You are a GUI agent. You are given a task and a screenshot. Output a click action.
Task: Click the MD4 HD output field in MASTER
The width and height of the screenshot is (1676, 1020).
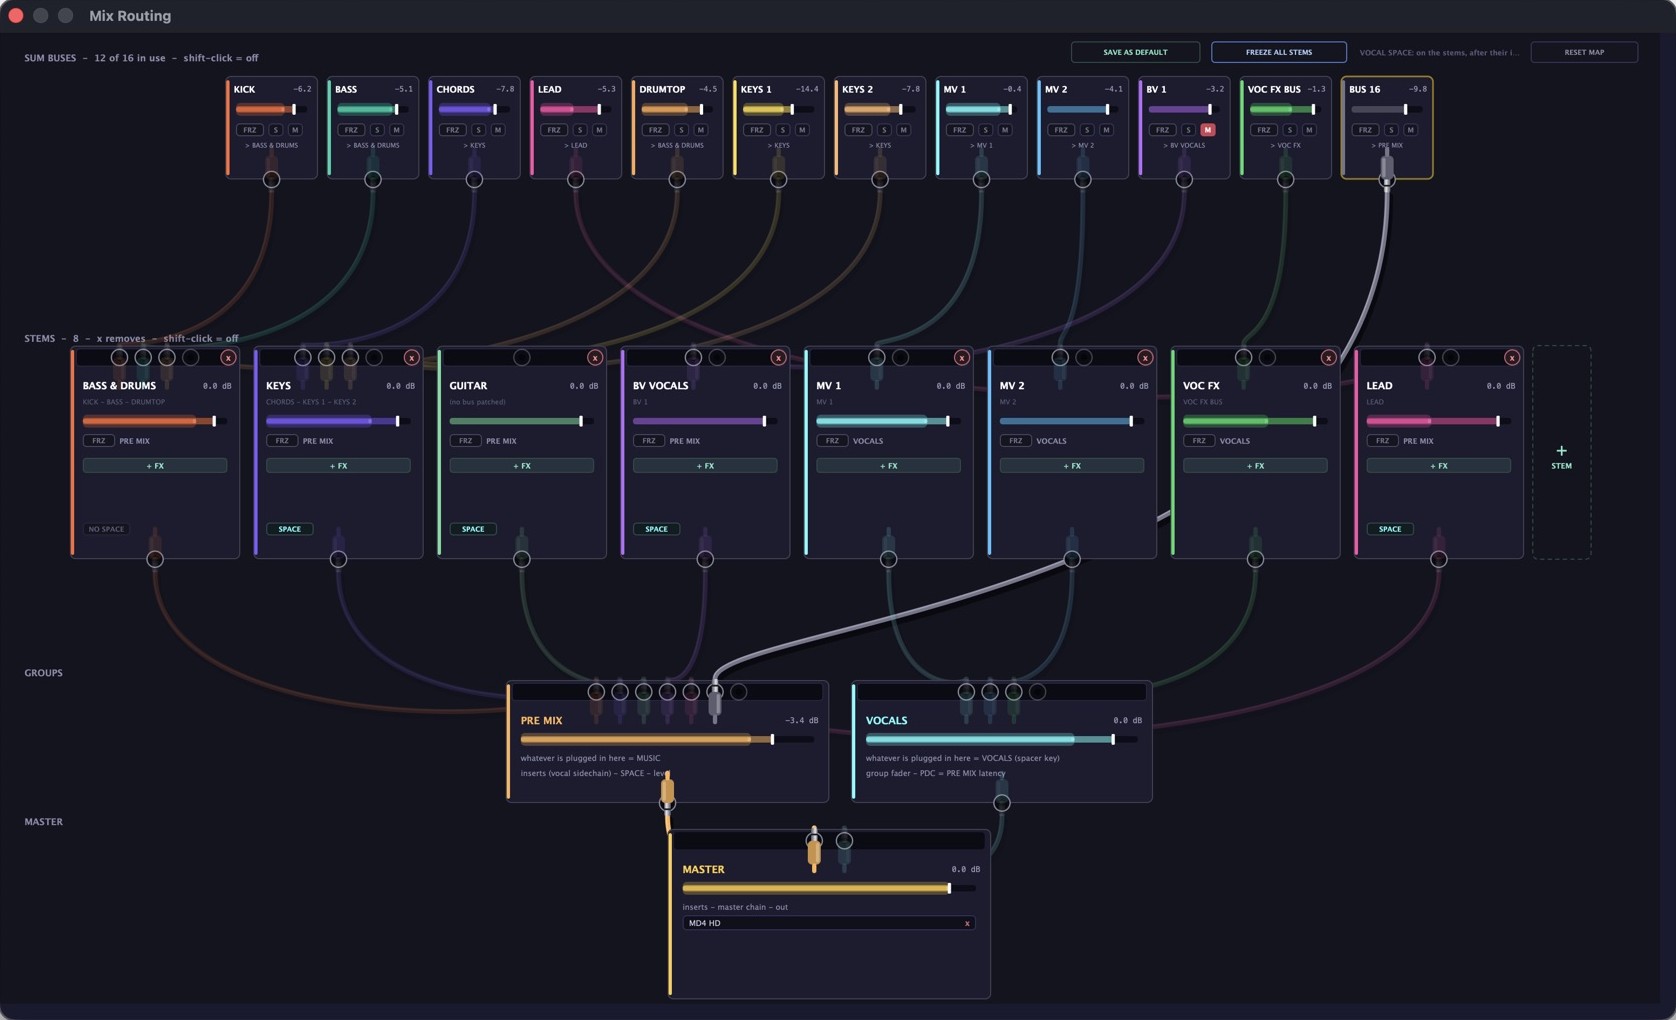(x=828, y=923)
